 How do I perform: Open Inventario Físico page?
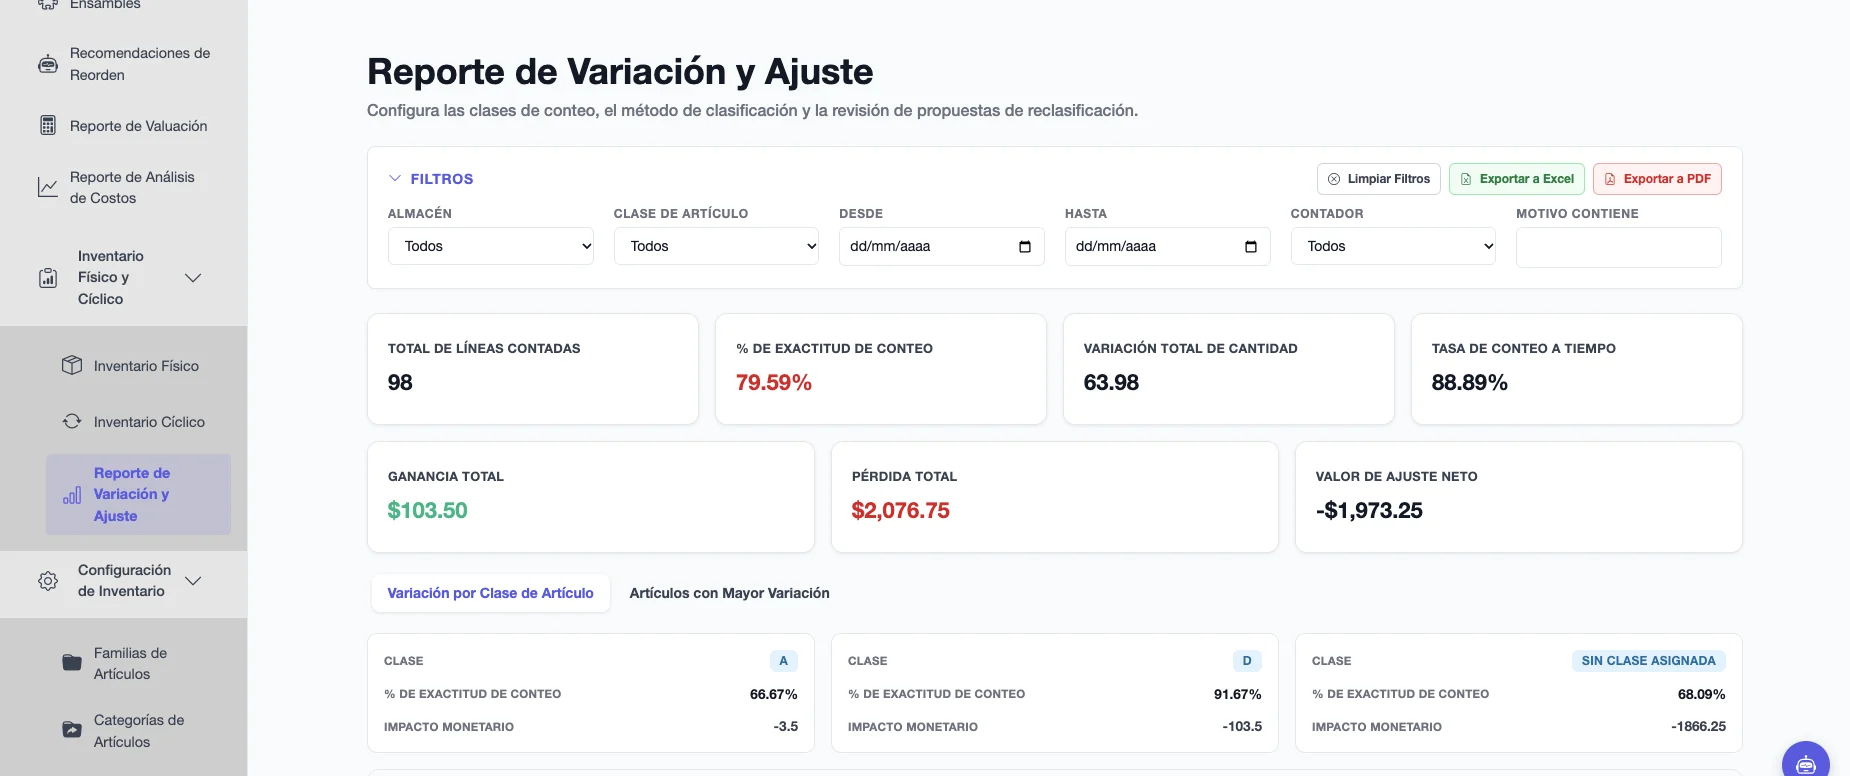pos(139,366)
